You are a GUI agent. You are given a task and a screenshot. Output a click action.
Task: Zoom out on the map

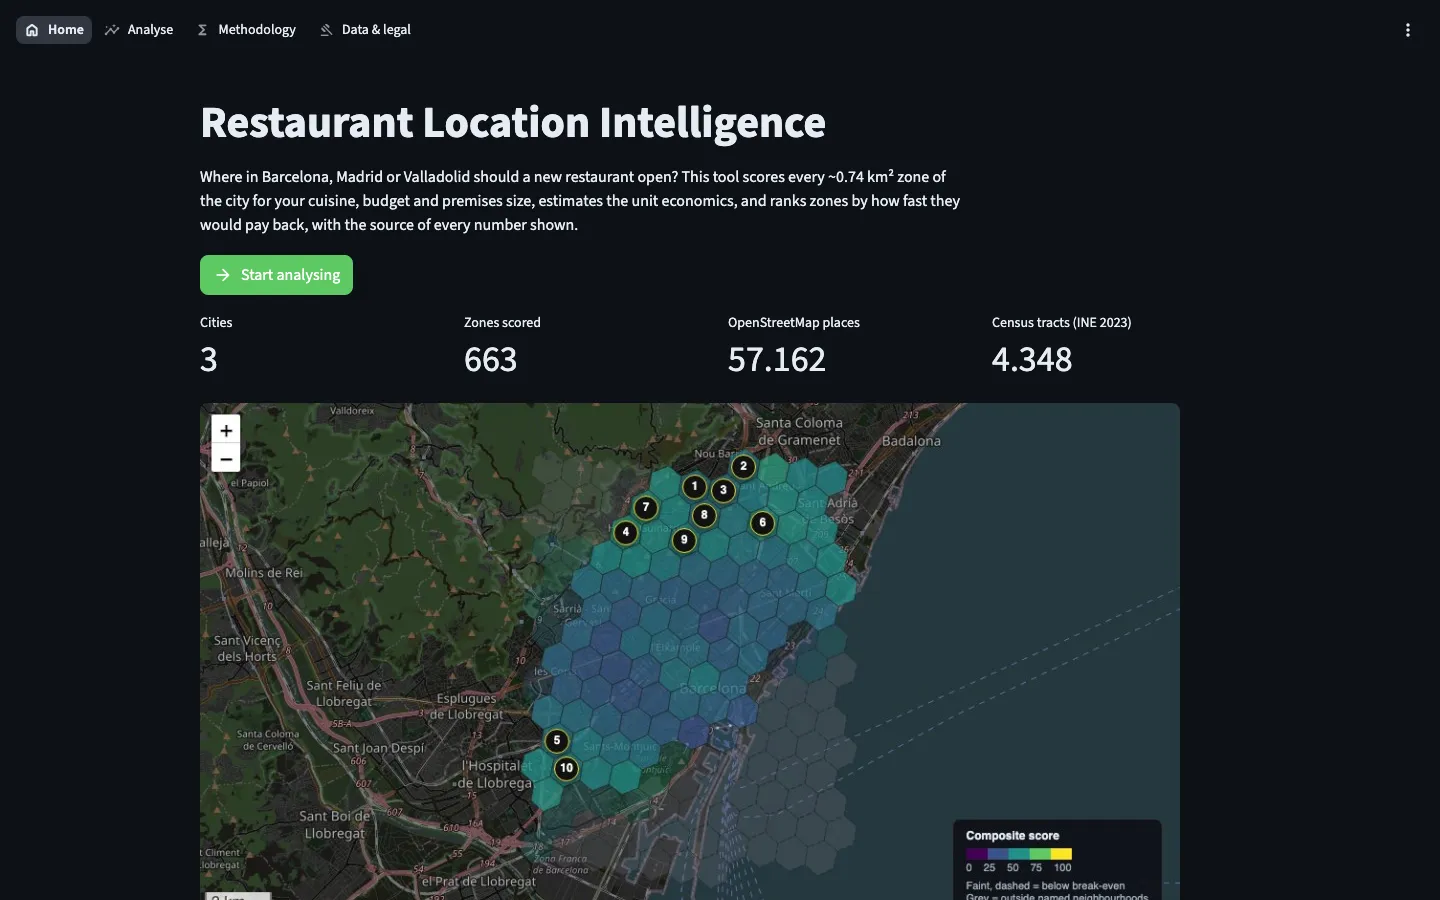[x=226, y=459]
